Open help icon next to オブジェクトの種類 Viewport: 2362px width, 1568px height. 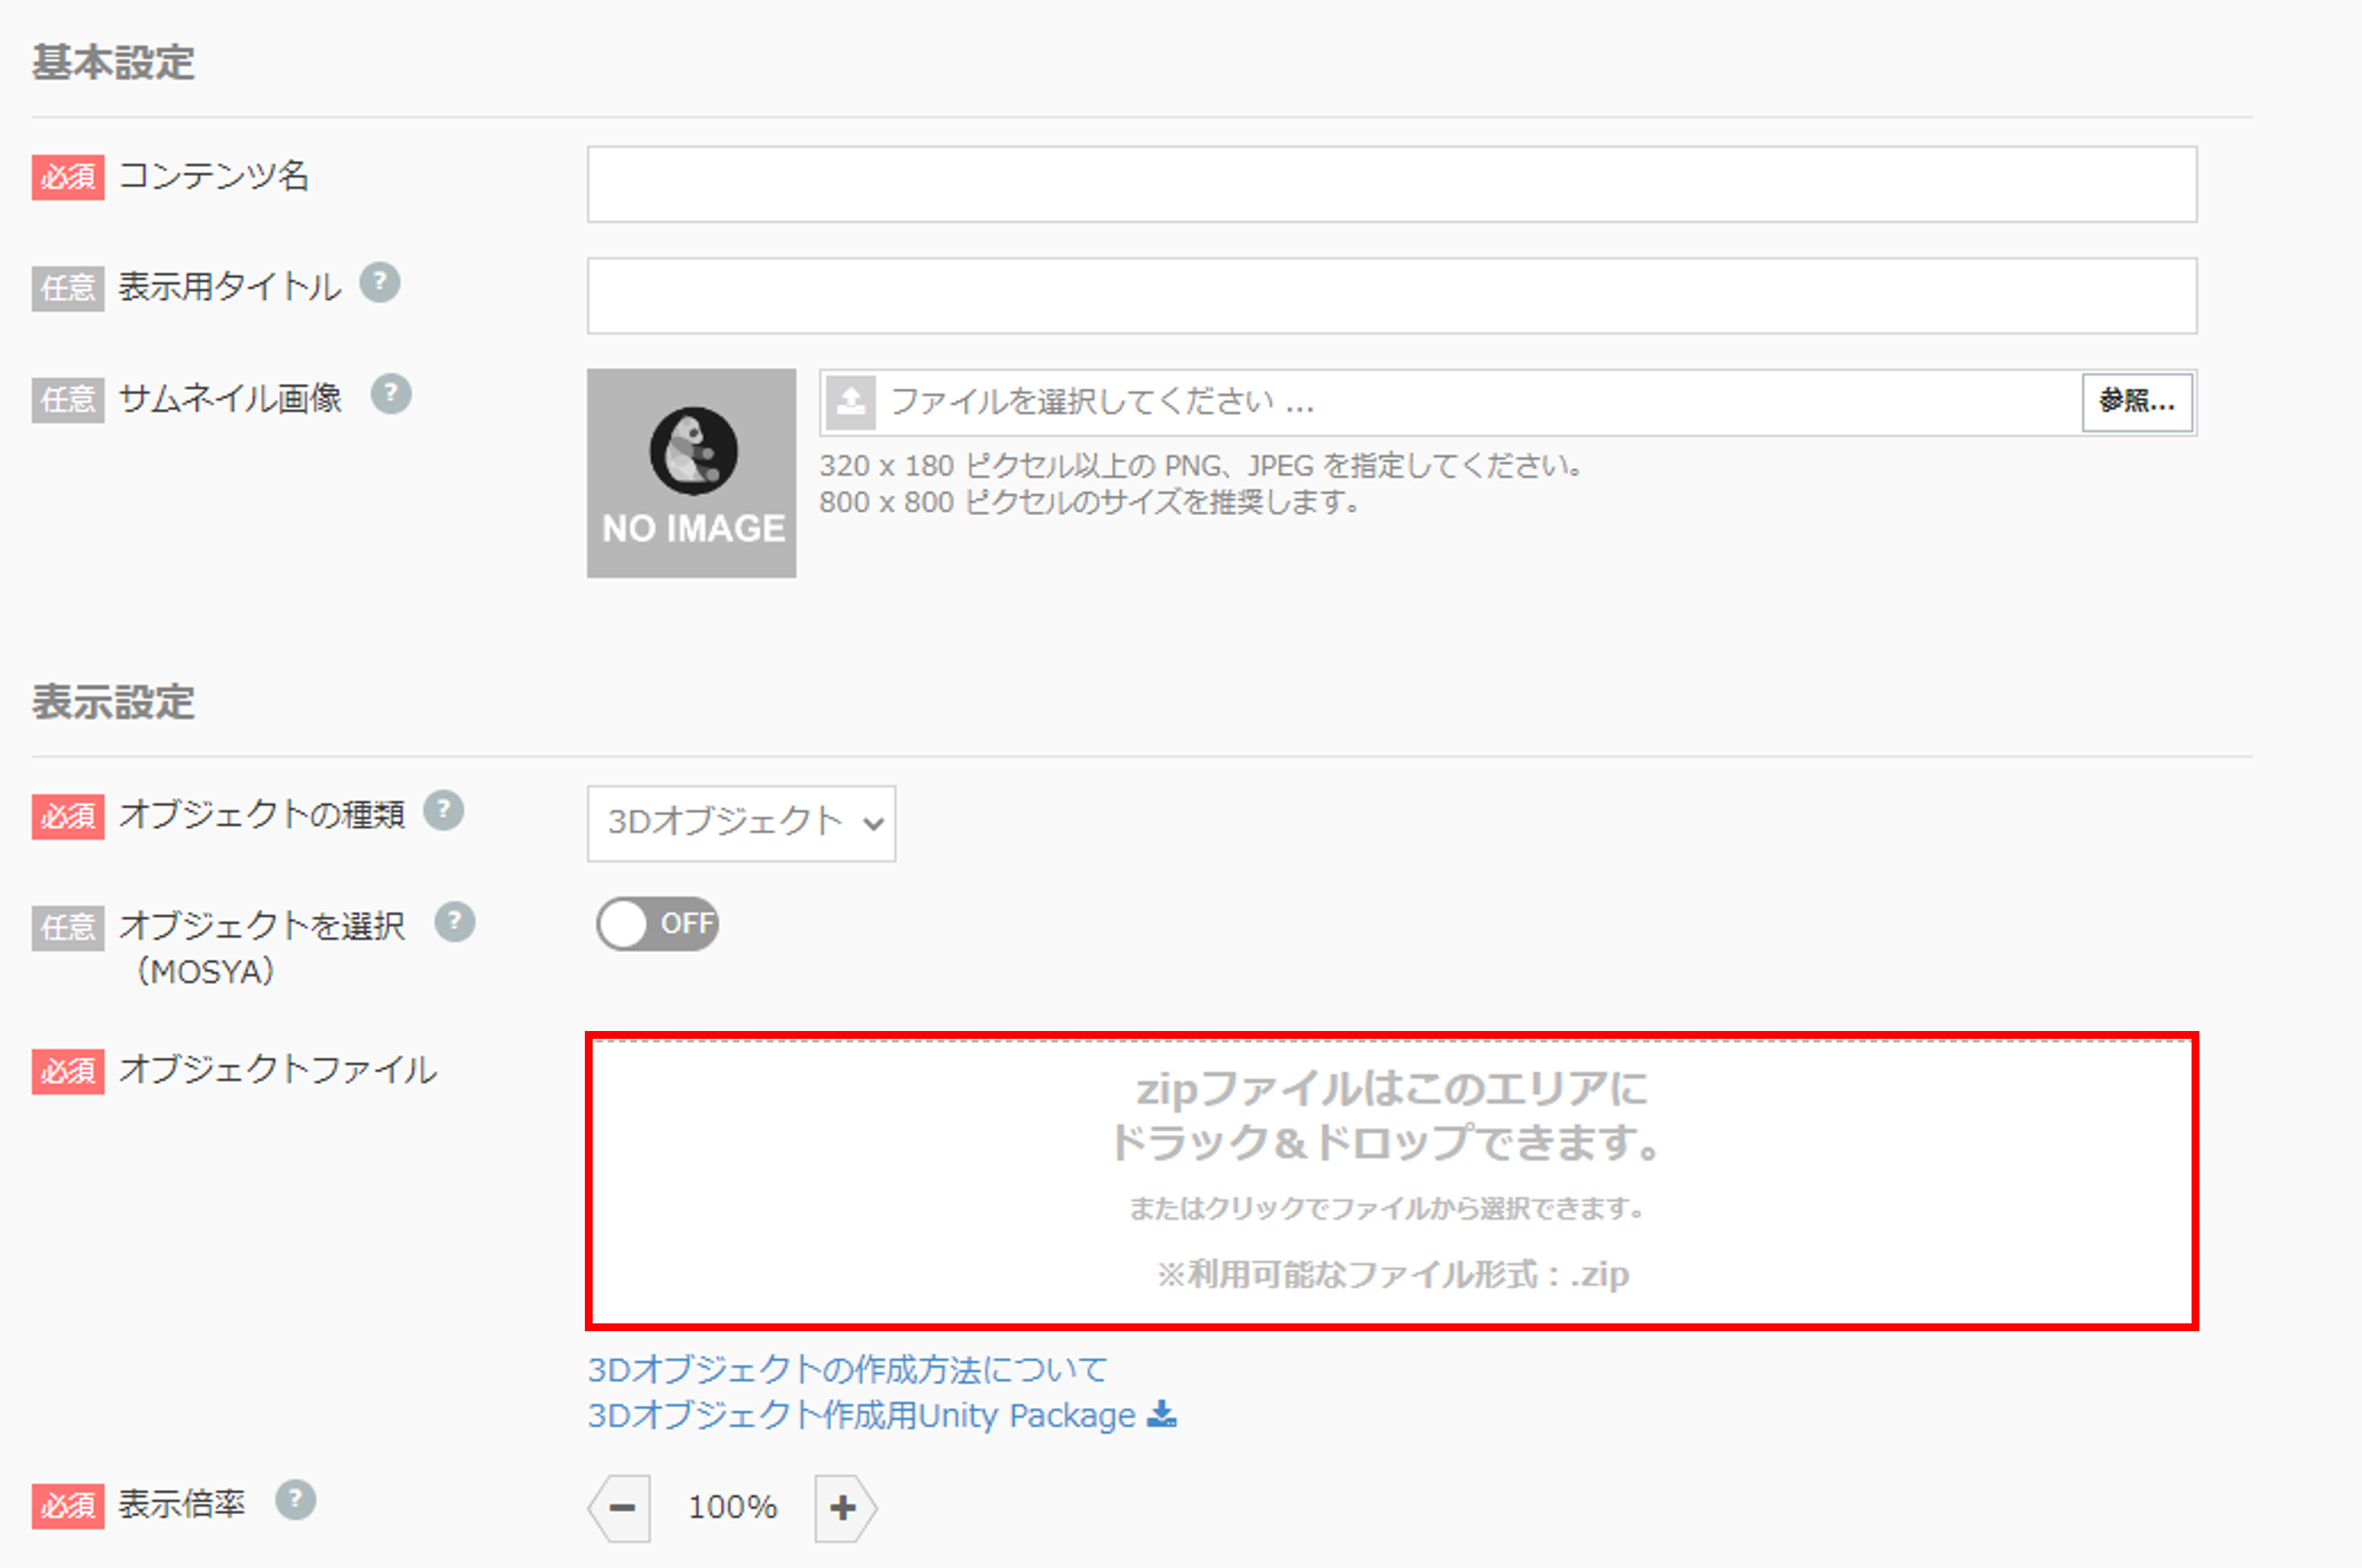443,810
